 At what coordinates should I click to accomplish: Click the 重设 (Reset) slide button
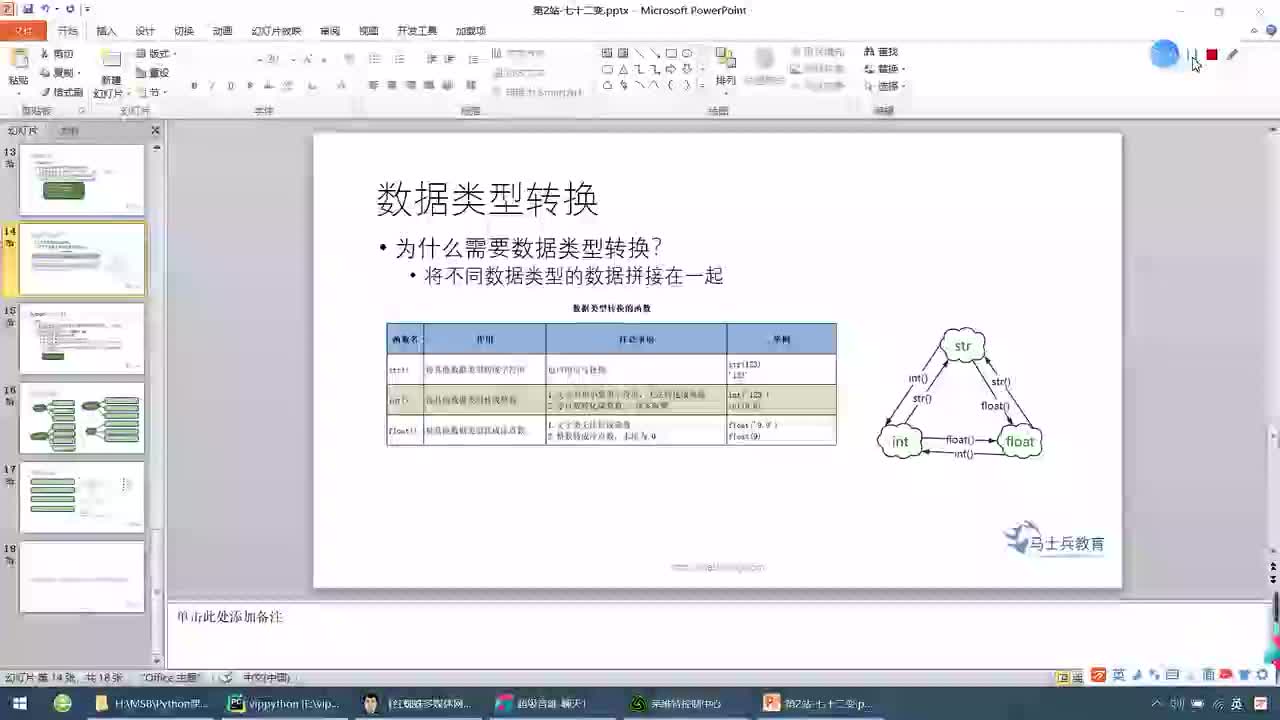coord(152,73)
